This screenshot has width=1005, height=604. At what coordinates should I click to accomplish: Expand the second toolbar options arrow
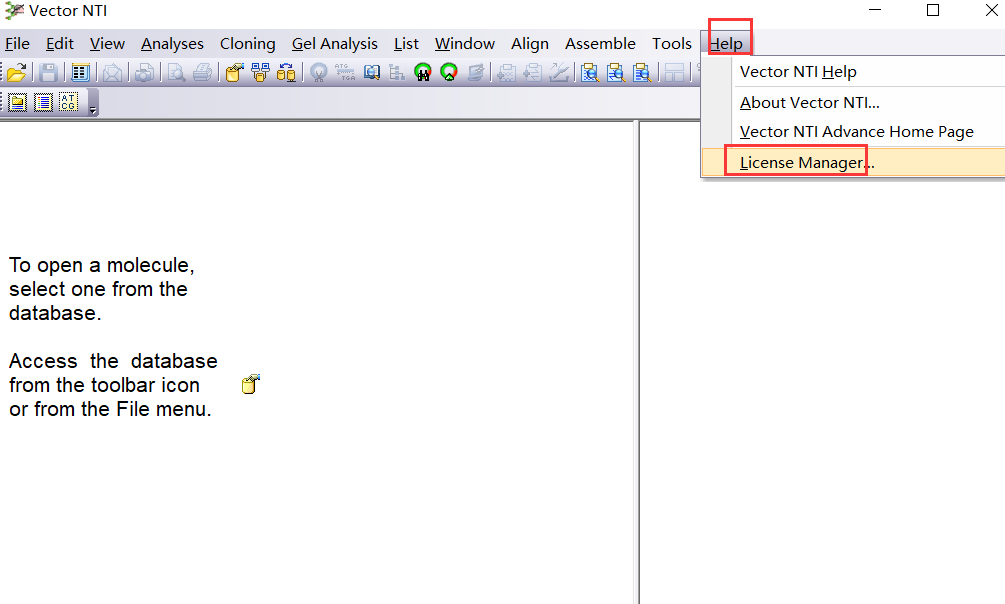(92, 110)
